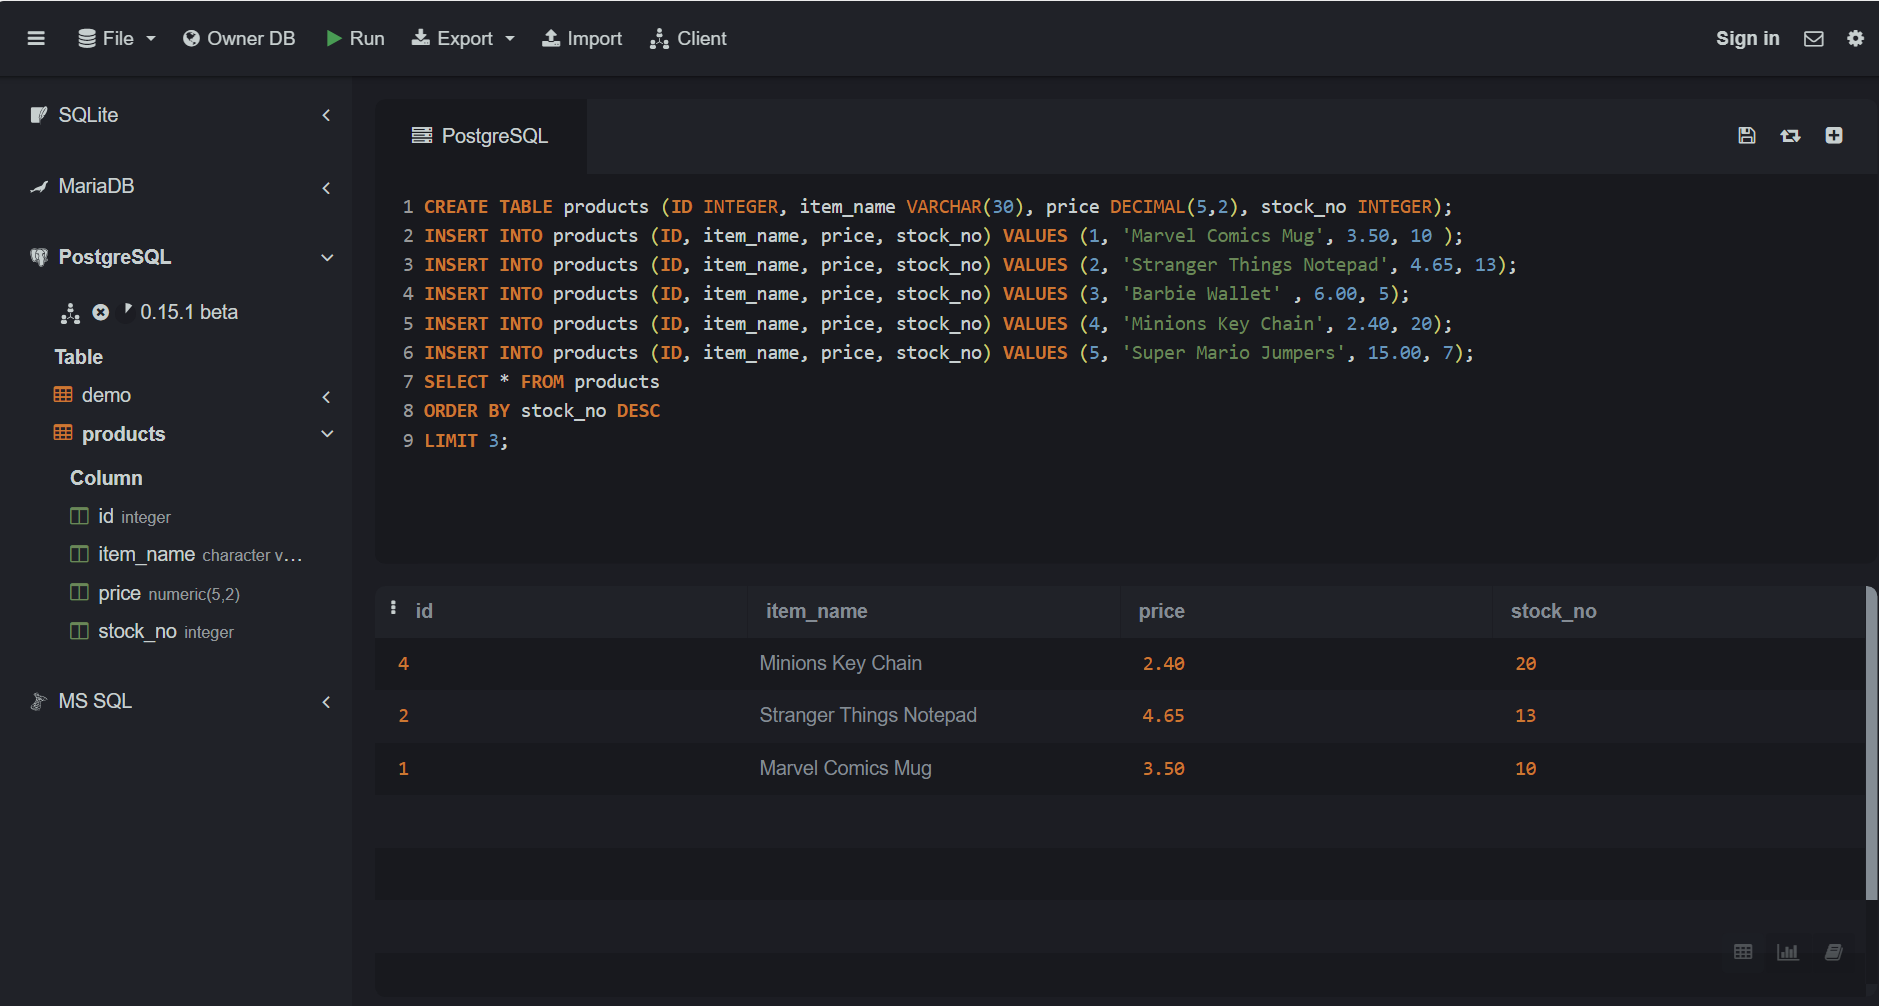Screen dimensions: 1879x1006
Task: Click the price column icon
Action: coord(79,592)
